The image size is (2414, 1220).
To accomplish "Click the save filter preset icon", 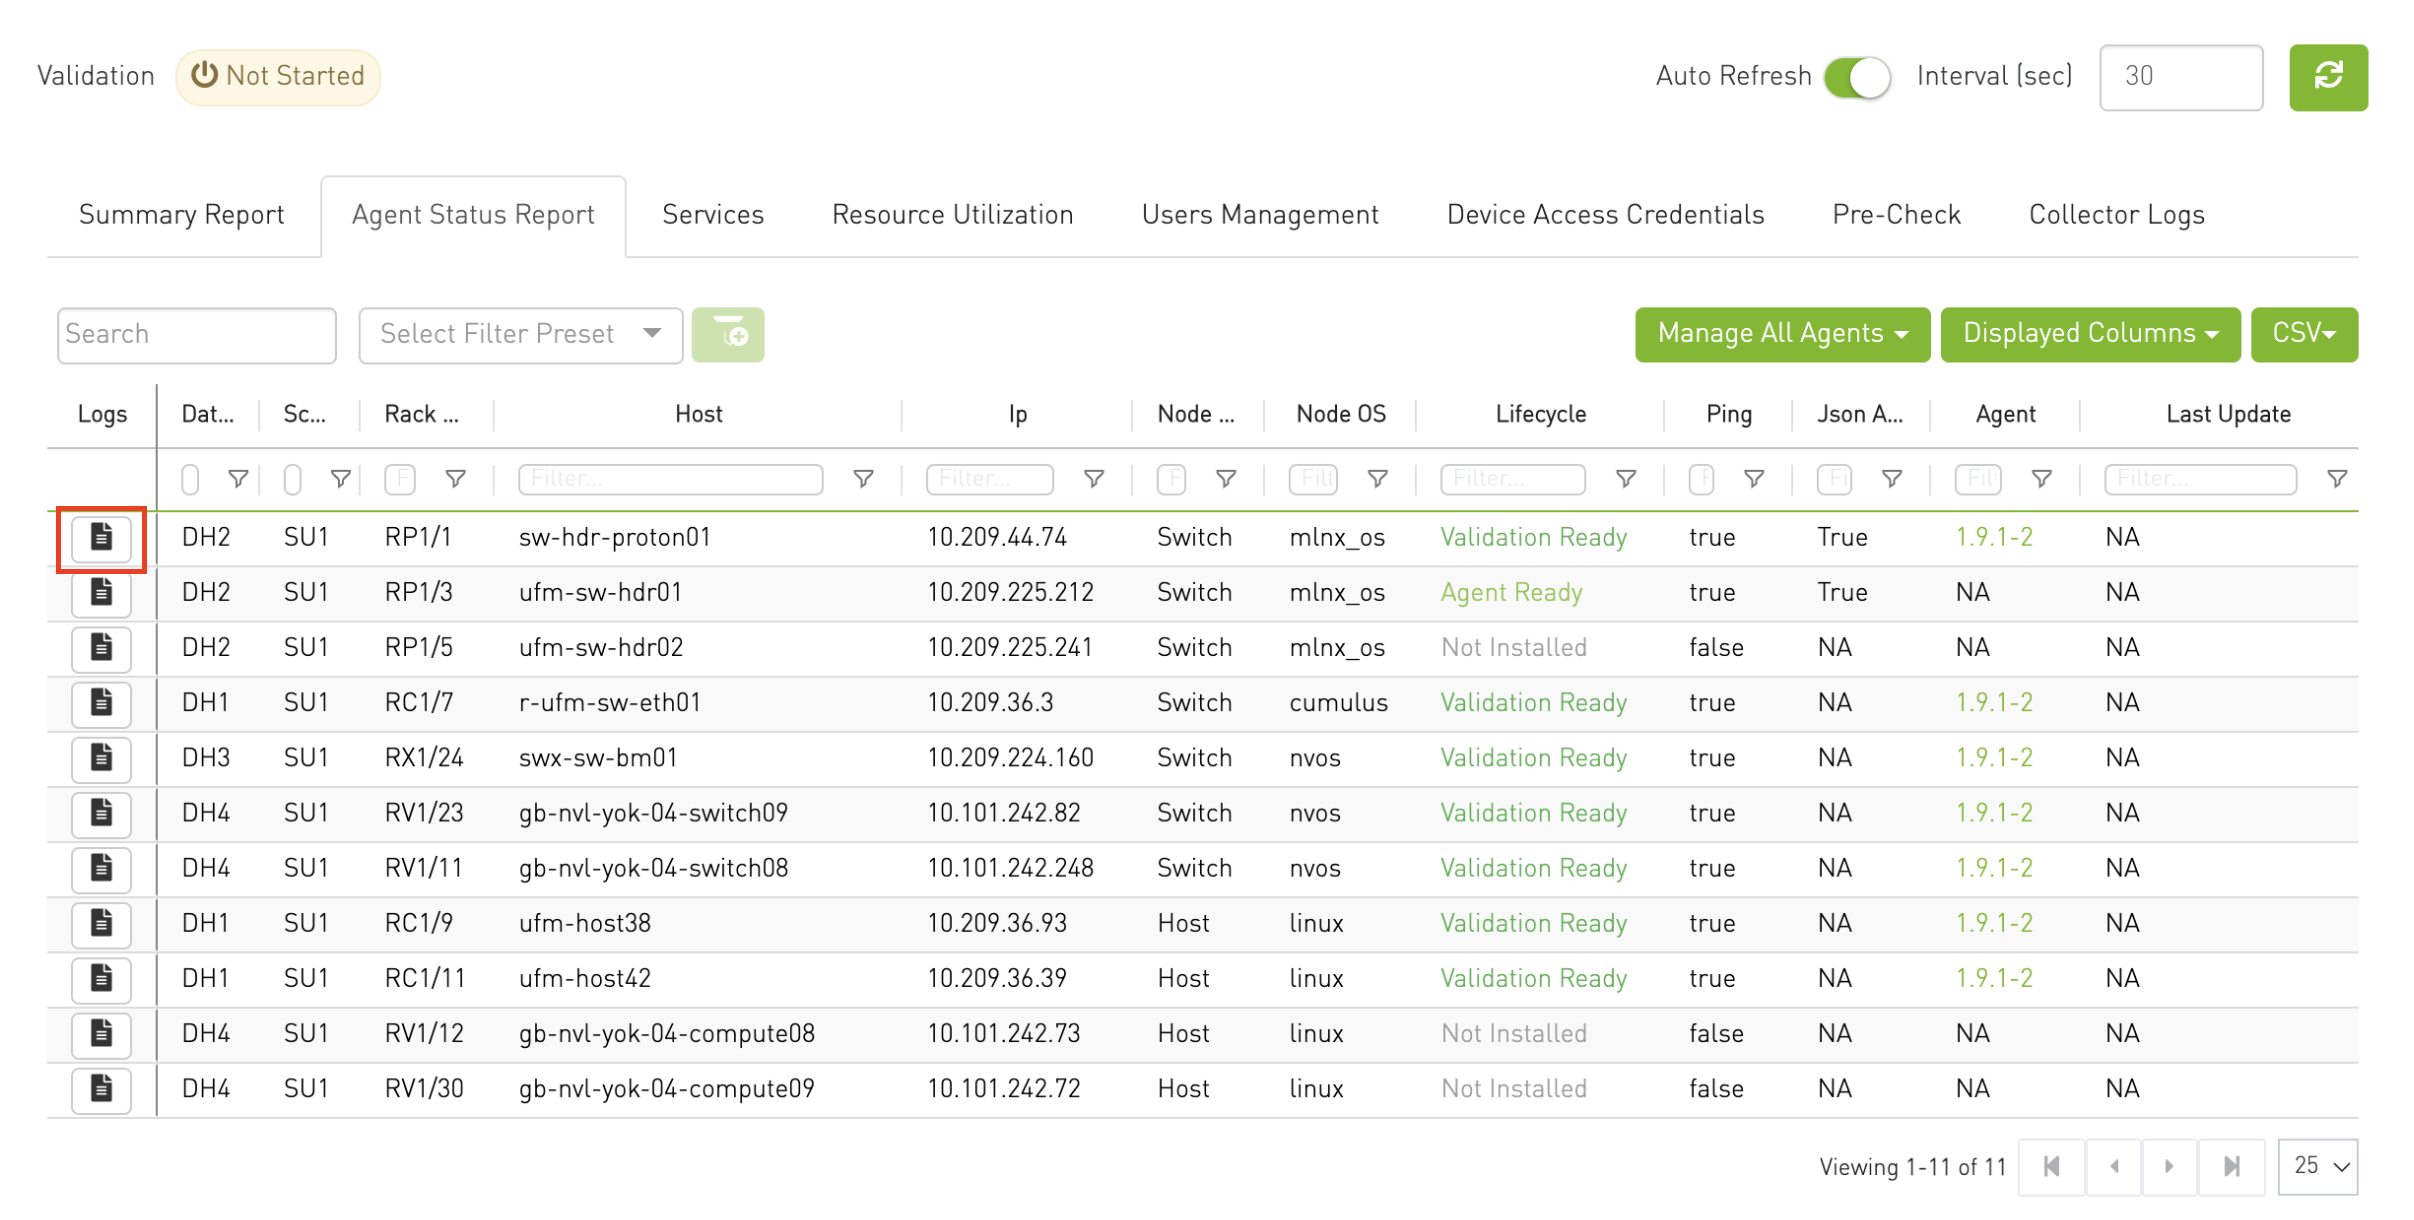I will 728,334.
